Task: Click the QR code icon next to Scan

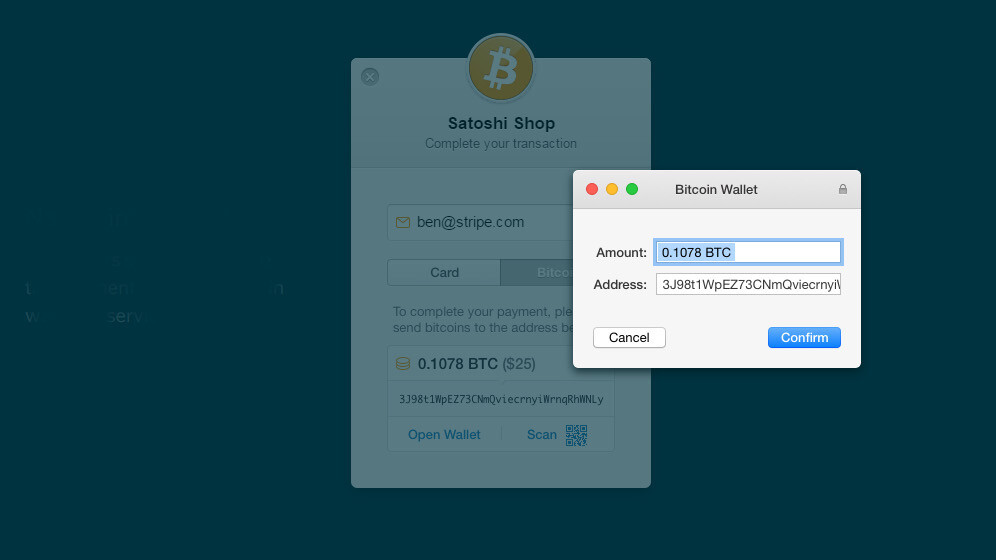Action: (x=576, y=435)
